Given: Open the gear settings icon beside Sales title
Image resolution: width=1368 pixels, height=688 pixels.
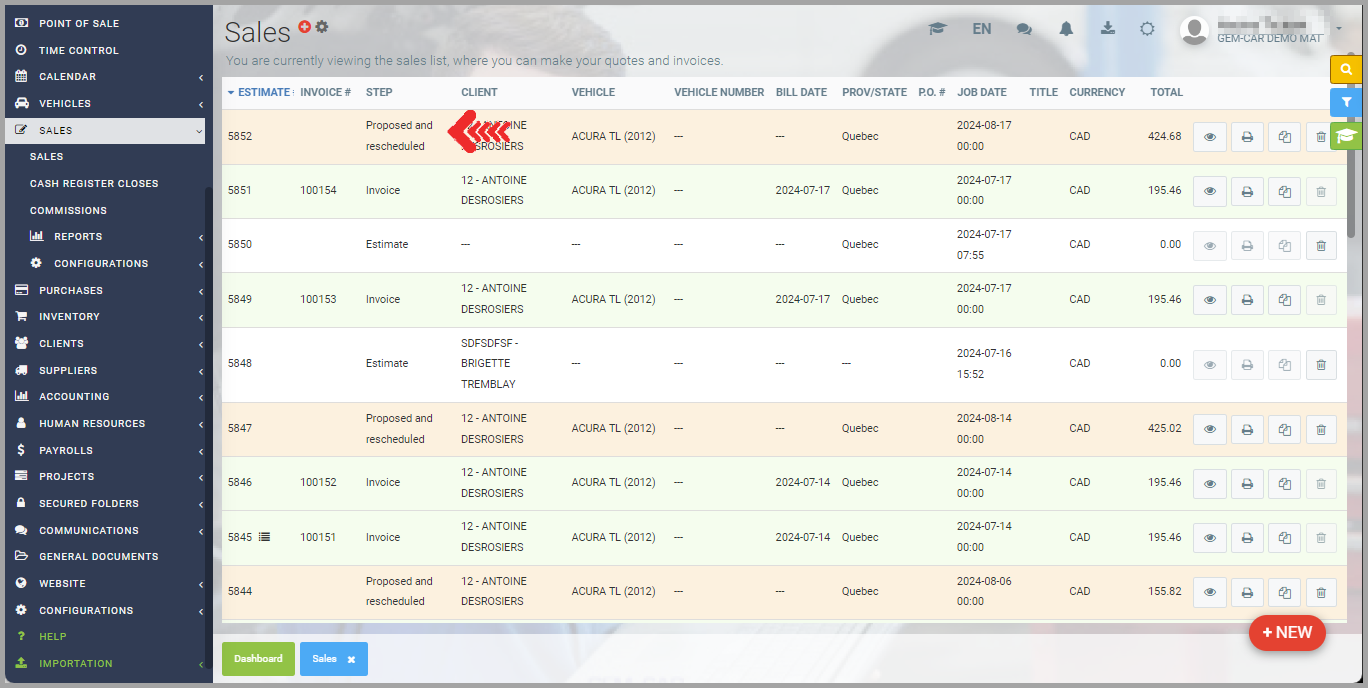Looking at the screenshot, I should pyautogui.click(x=321, y=27).
